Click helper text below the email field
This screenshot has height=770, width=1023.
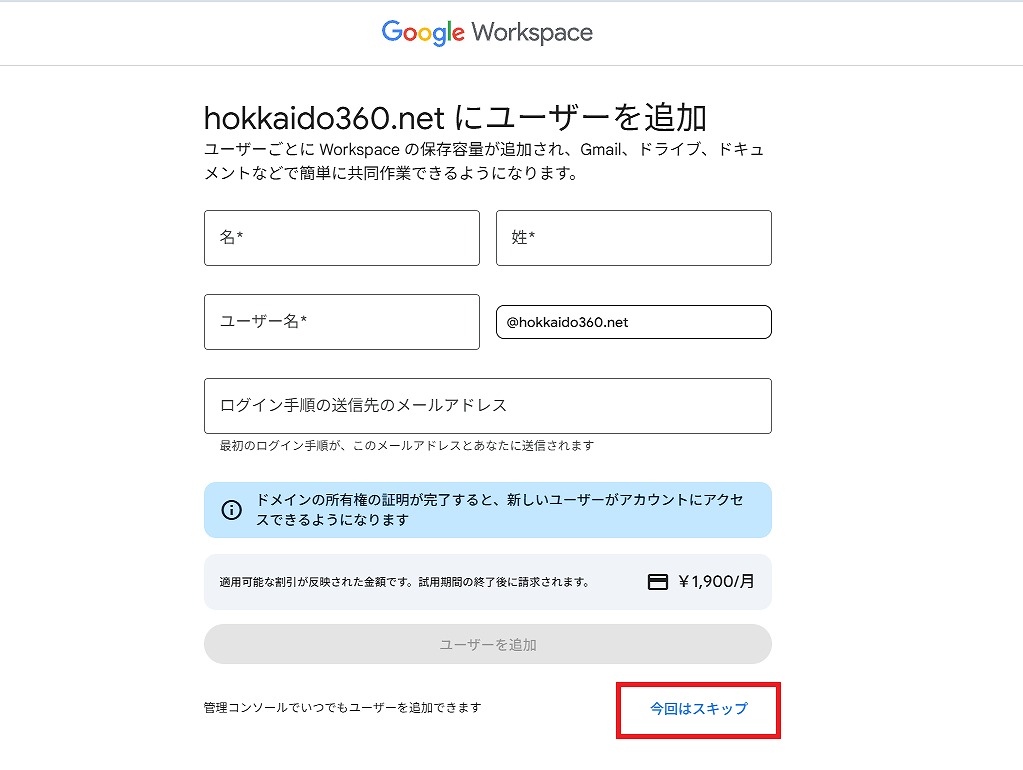point(406,446)
